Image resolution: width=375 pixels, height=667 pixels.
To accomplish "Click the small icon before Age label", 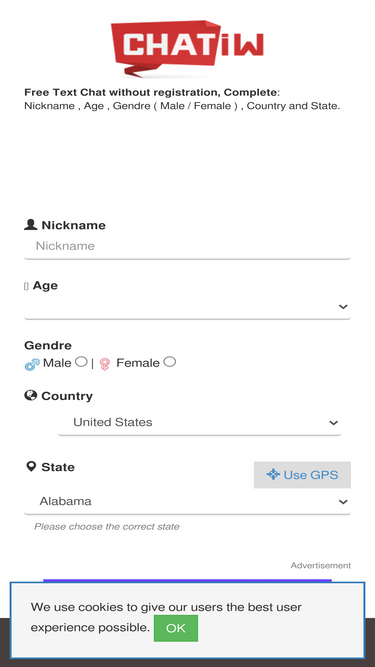I will pyautogui.click(x=26, y=287).
